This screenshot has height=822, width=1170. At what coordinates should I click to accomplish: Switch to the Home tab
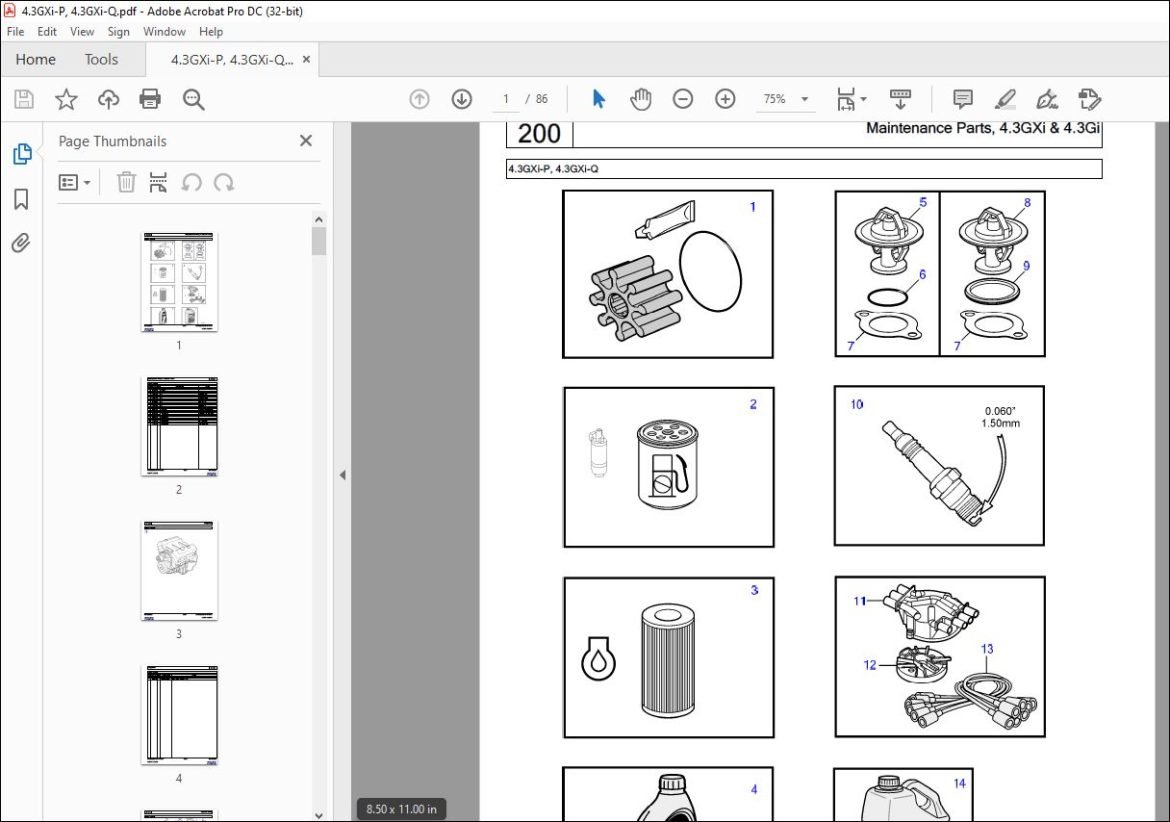click(x=36, y=60)
